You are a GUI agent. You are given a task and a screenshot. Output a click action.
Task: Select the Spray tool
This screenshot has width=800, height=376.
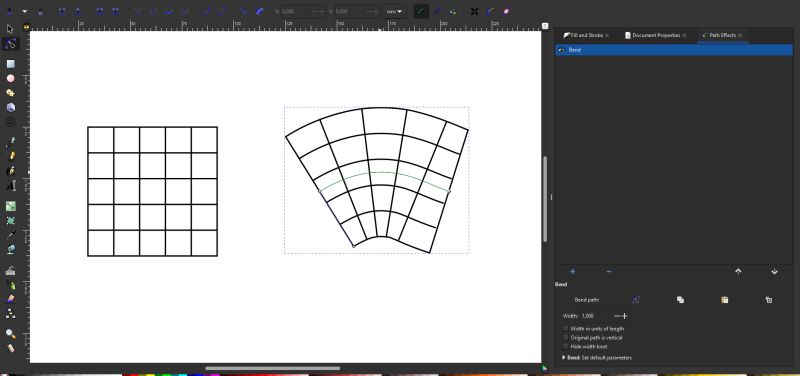(x=10, y=284)
